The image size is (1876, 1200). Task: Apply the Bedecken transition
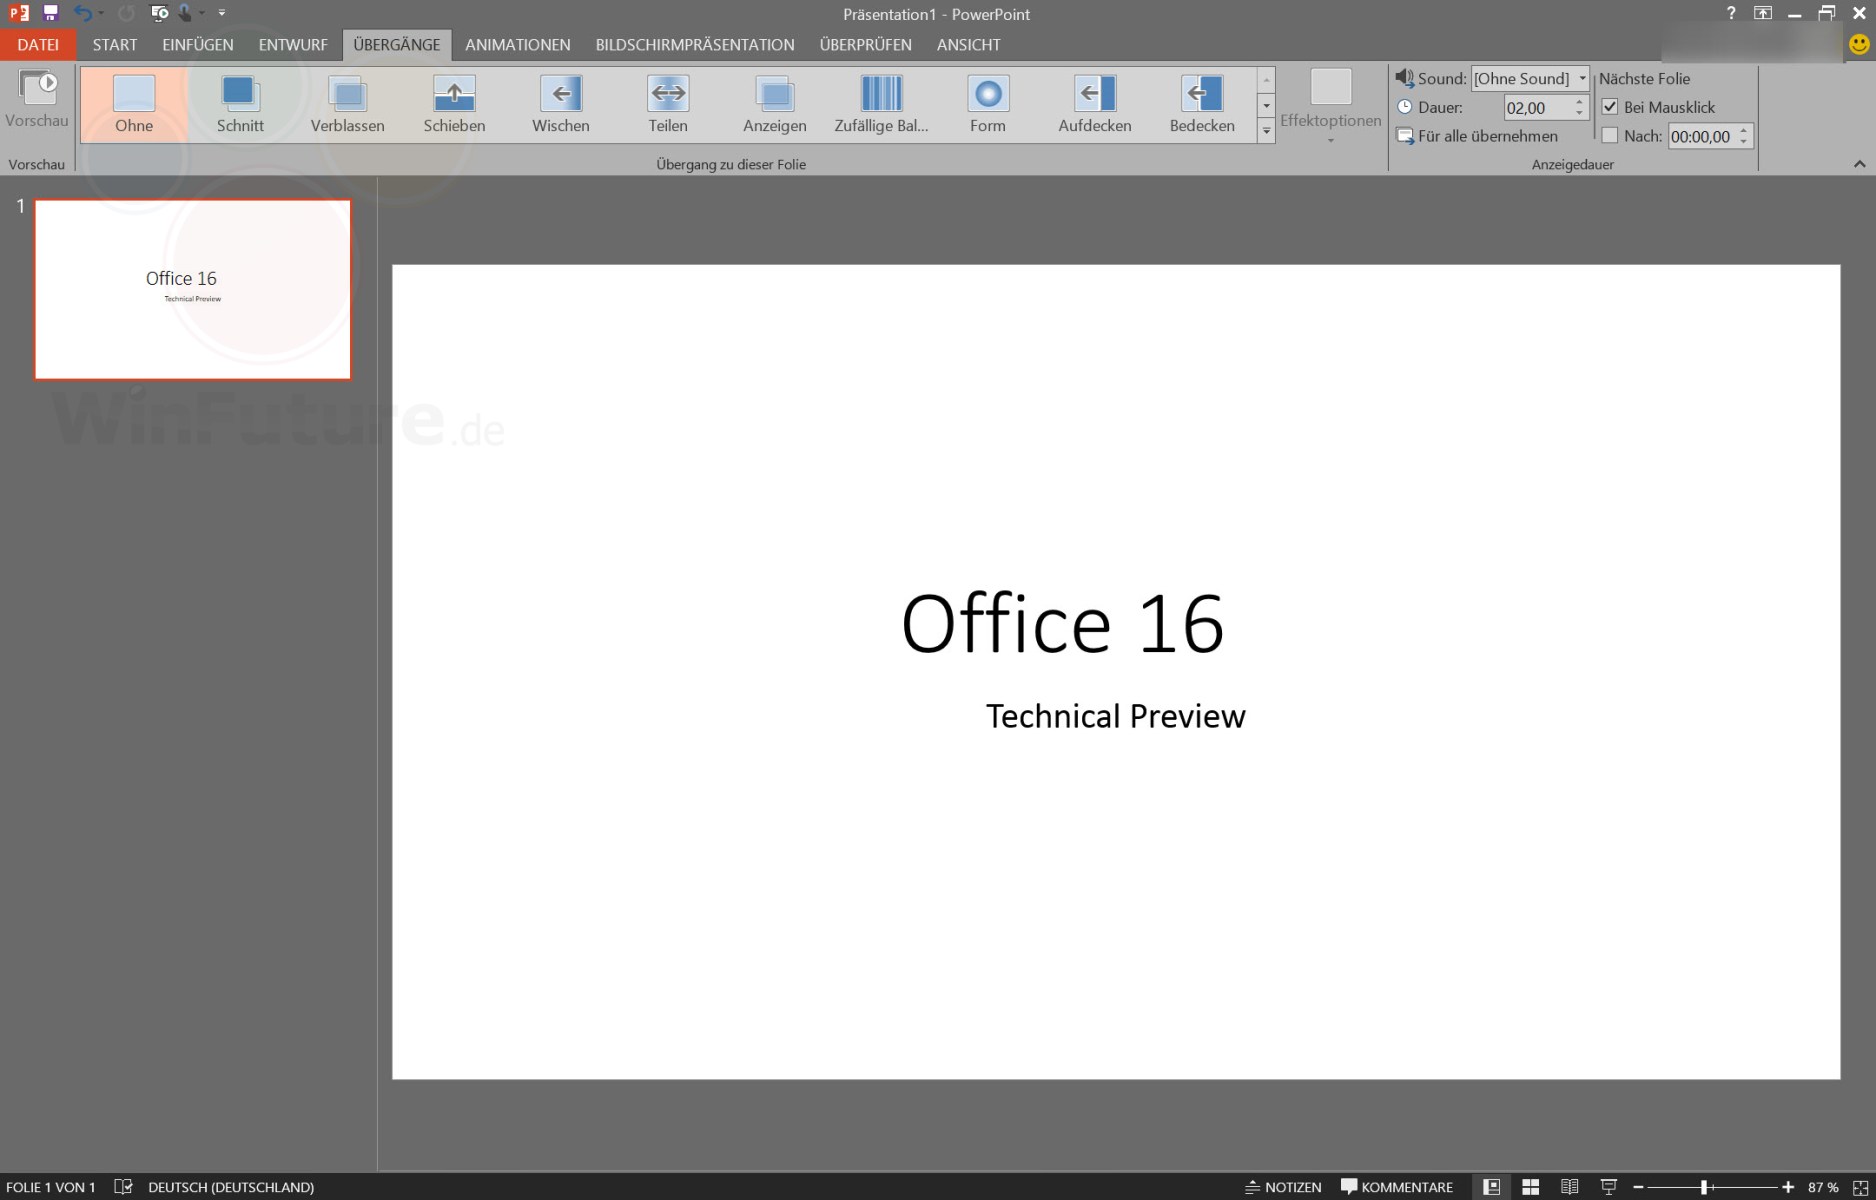pyautogui.click(x=1202, y=104)
